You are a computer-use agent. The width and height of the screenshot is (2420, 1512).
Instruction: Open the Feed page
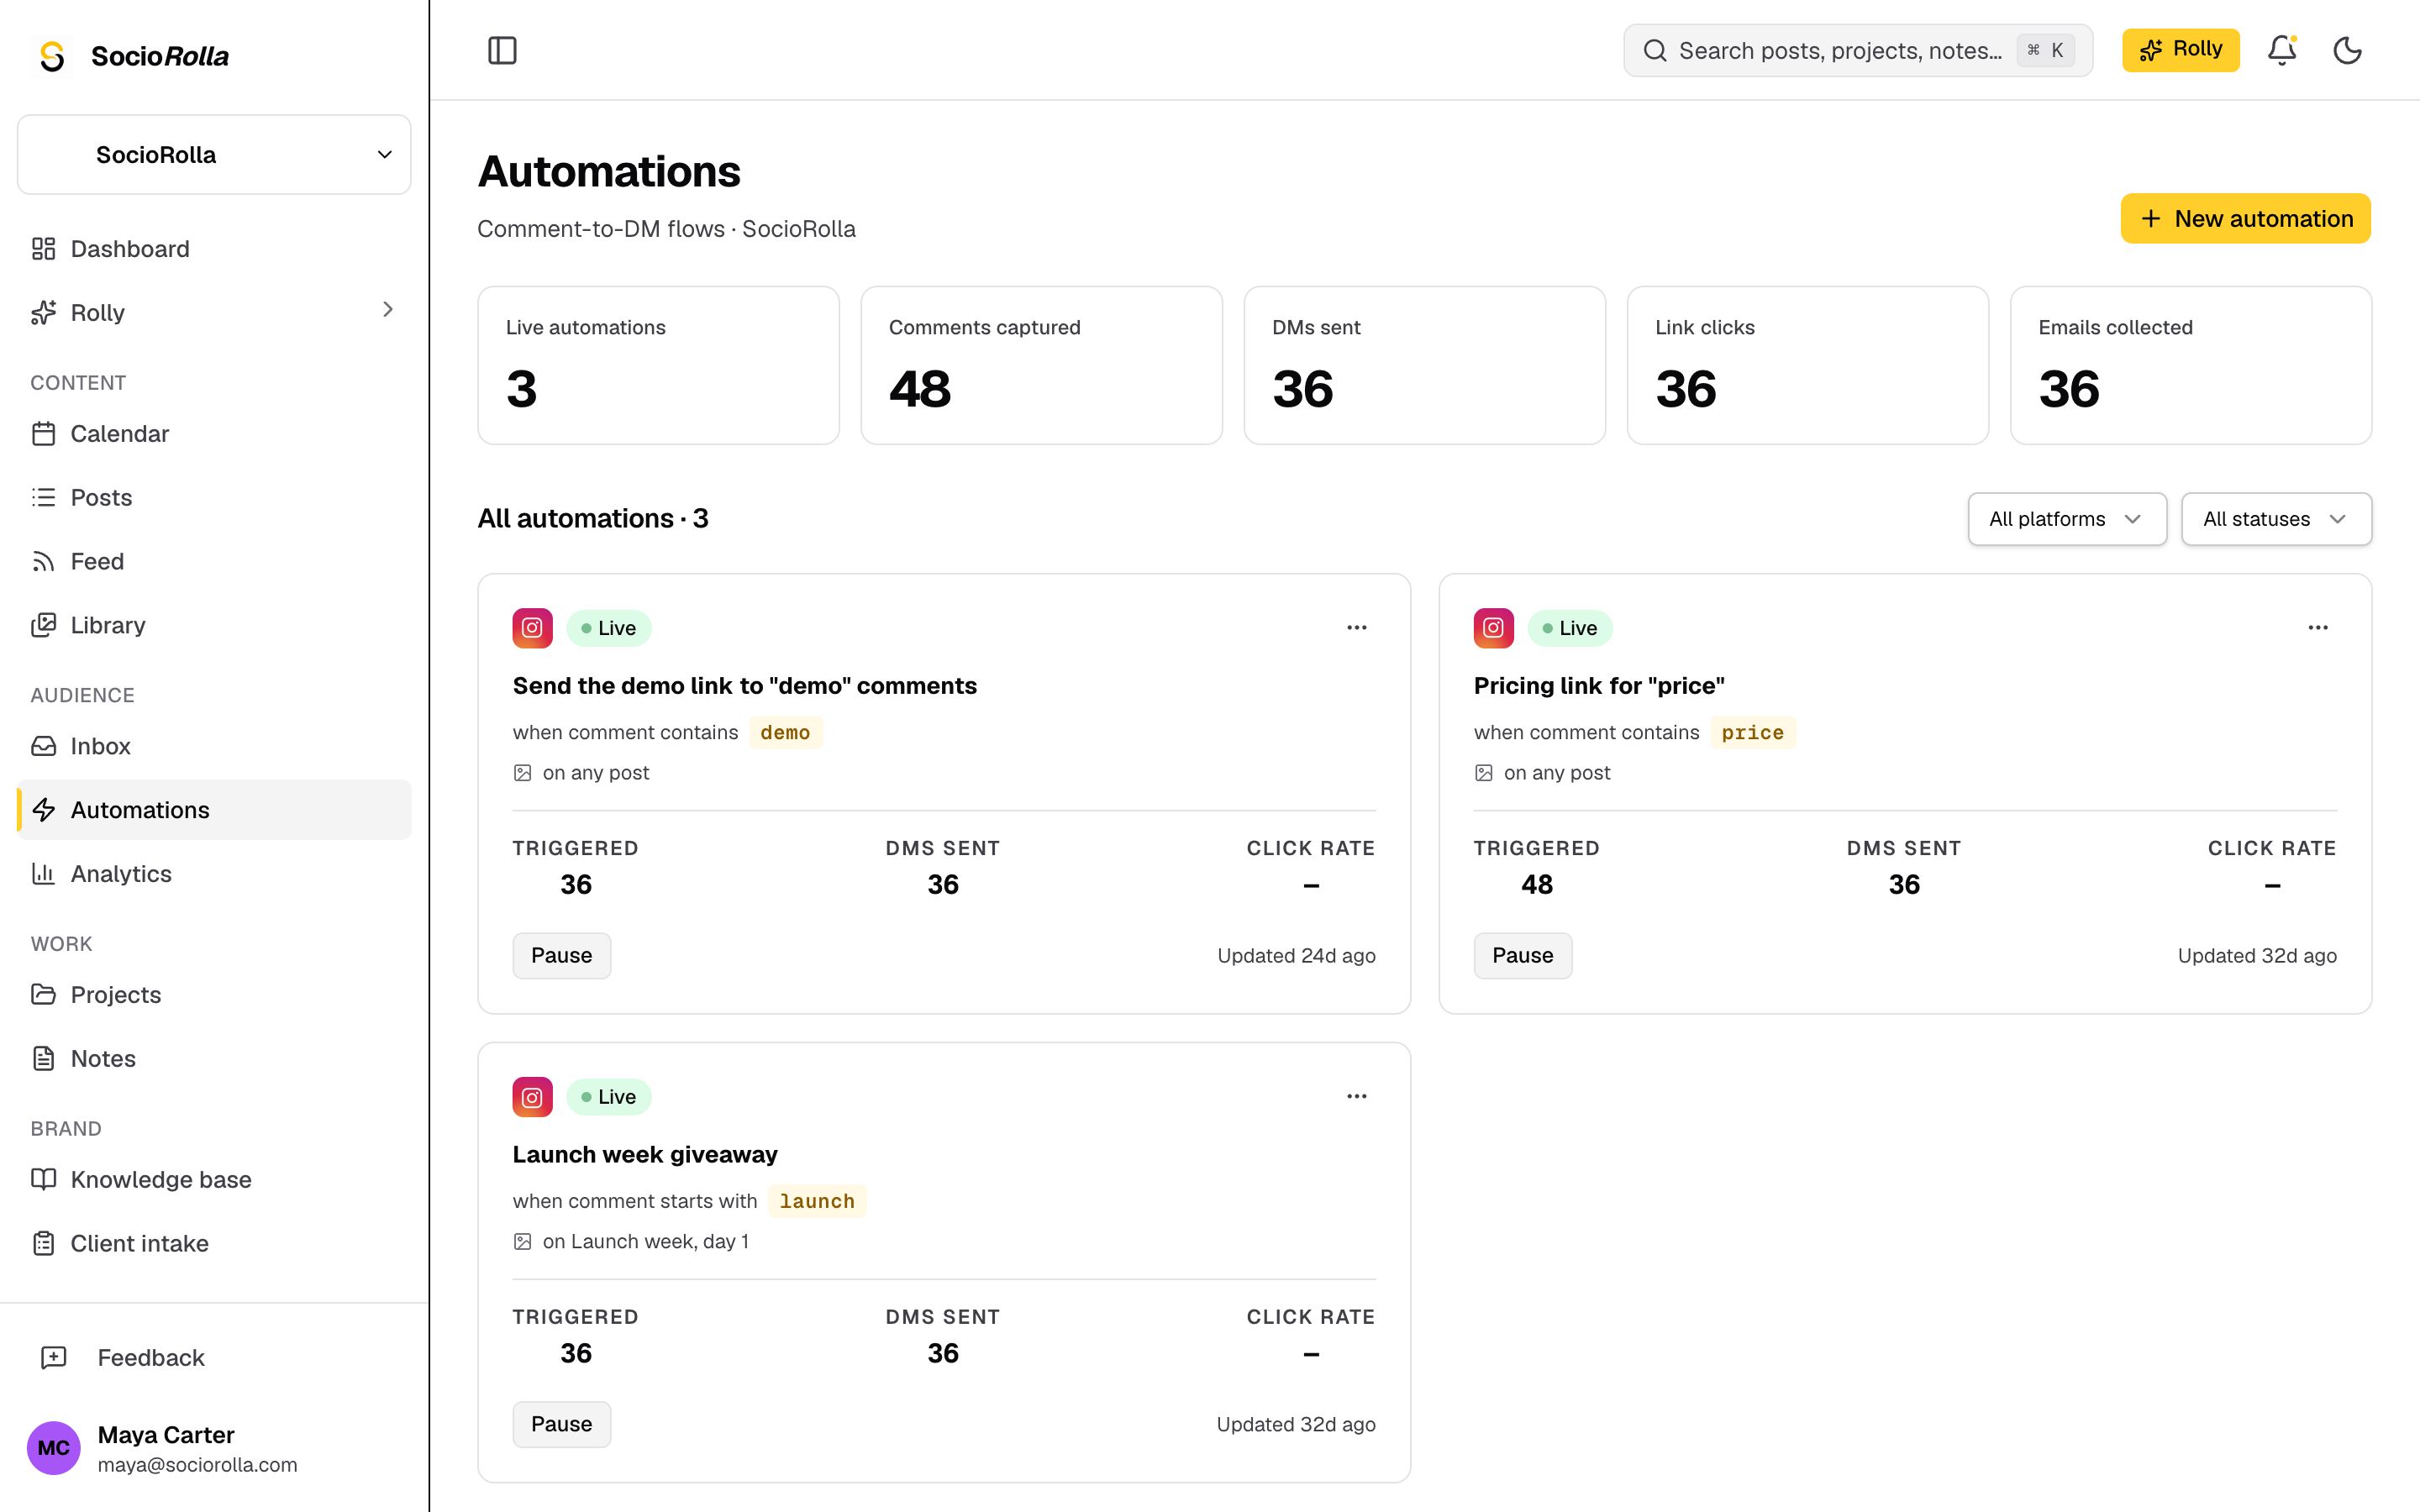[214, 562]
